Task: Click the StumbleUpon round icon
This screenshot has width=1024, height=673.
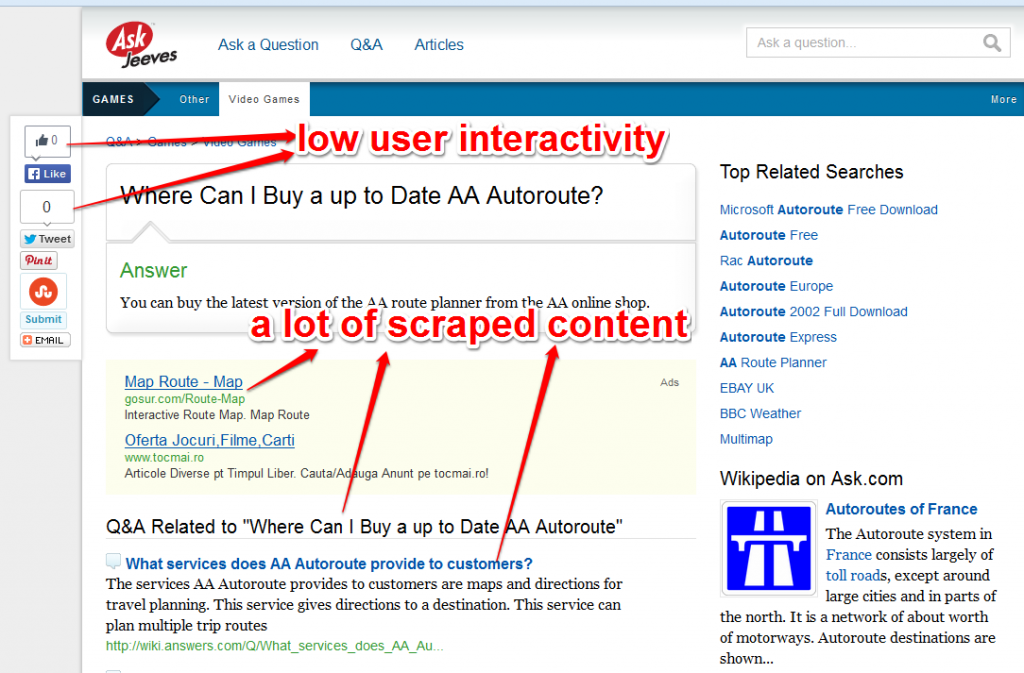Action: point(44,292)
